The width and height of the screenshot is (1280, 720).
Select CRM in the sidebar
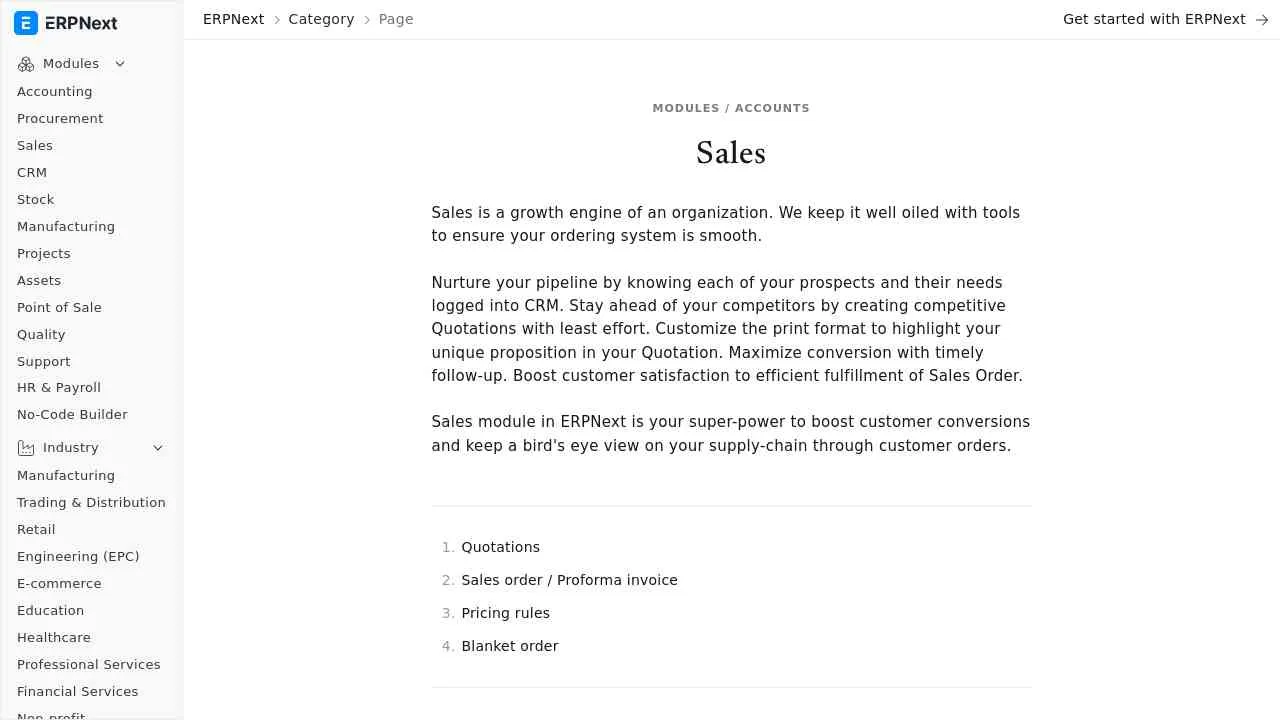pos(32,173)
